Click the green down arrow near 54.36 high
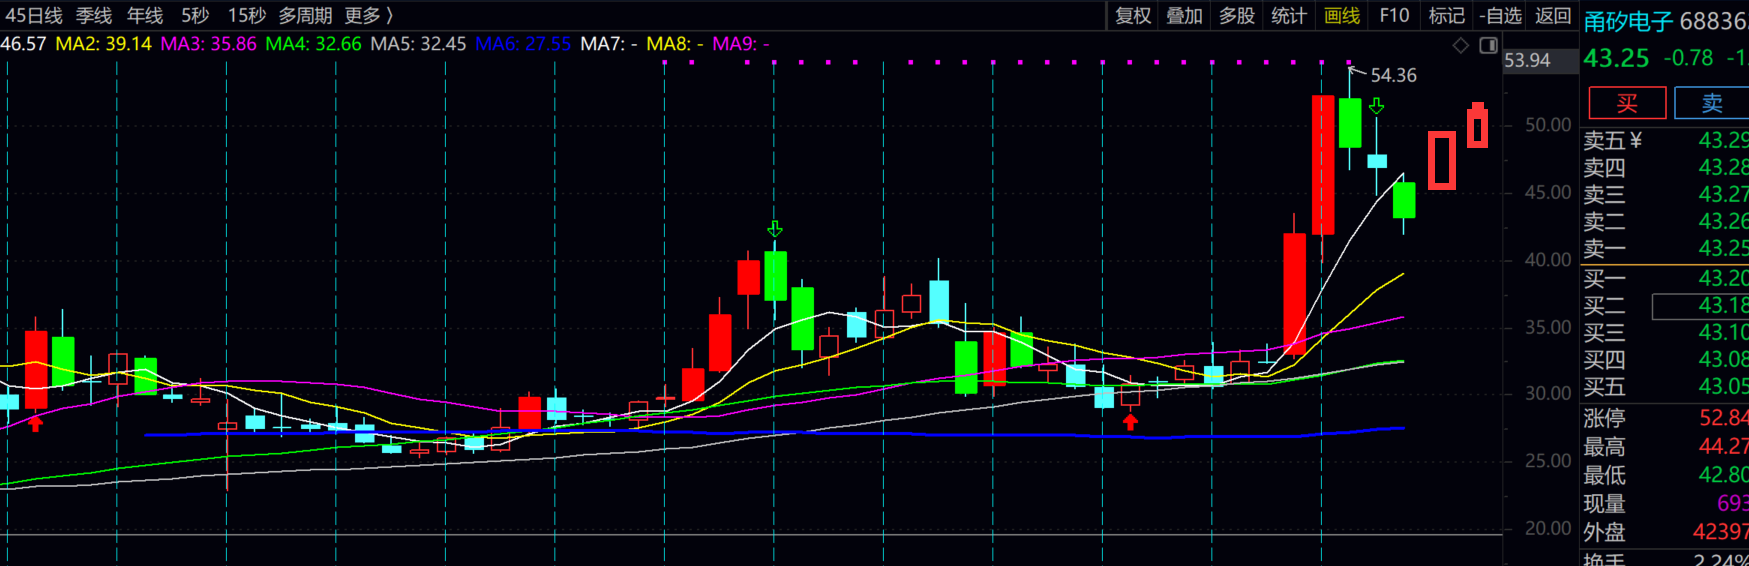Image resolution: width=1749 pixels, height=566 pixels. click(x=1377, y=105)
